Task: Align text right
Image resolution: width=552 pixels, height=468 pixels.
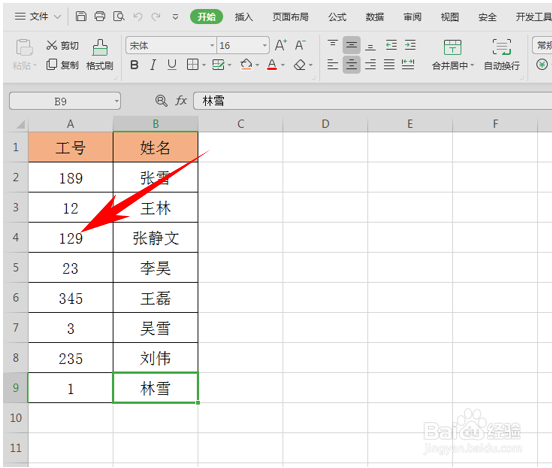Action: pos(370,64)
